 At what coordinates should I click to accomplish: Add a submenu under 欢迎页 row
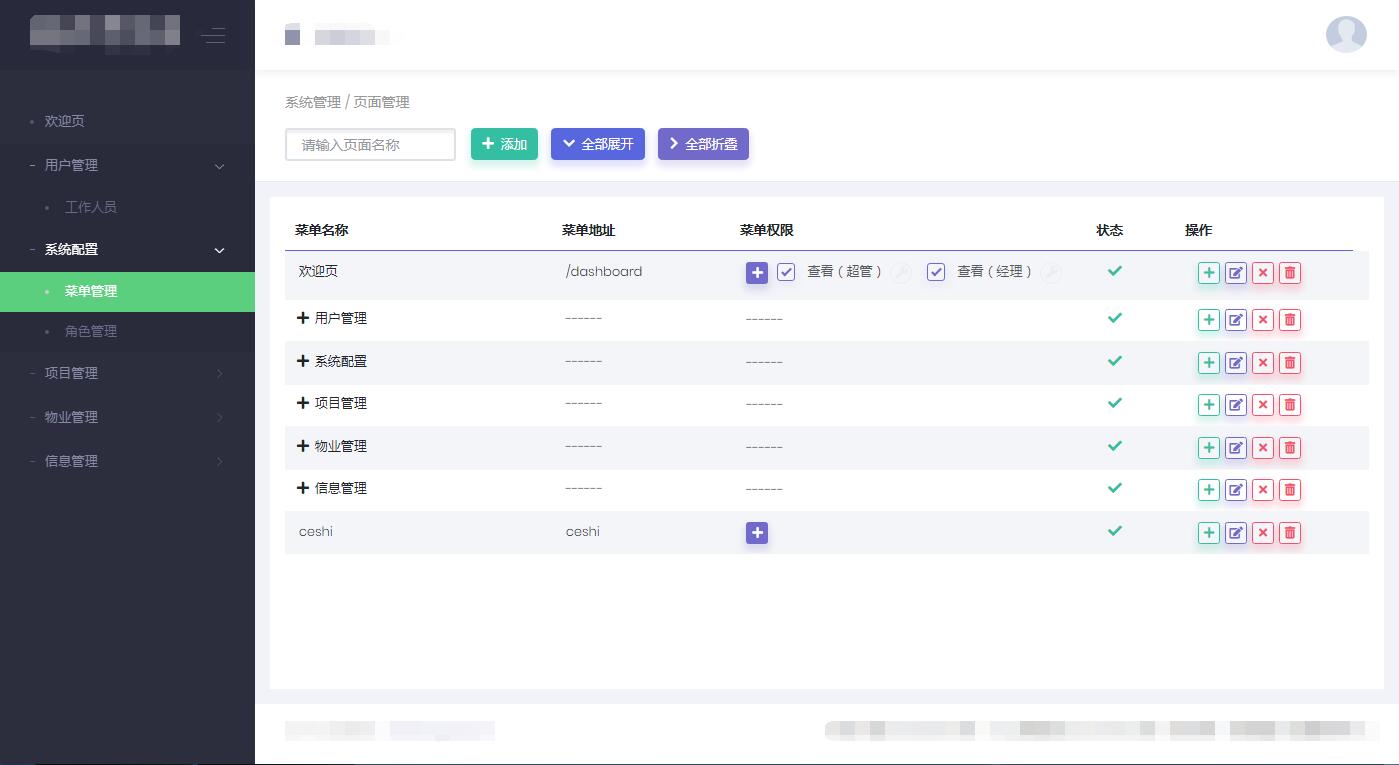point(1209,272)
